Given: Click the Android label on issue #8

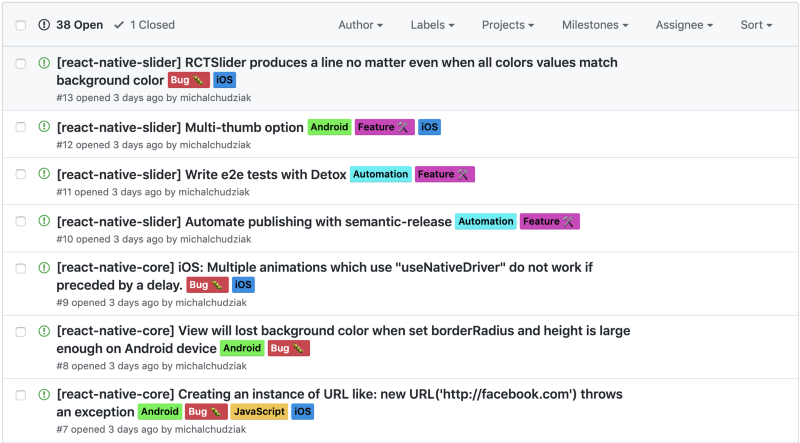Looking at the screenshot, I should click(x=242, y=348).
